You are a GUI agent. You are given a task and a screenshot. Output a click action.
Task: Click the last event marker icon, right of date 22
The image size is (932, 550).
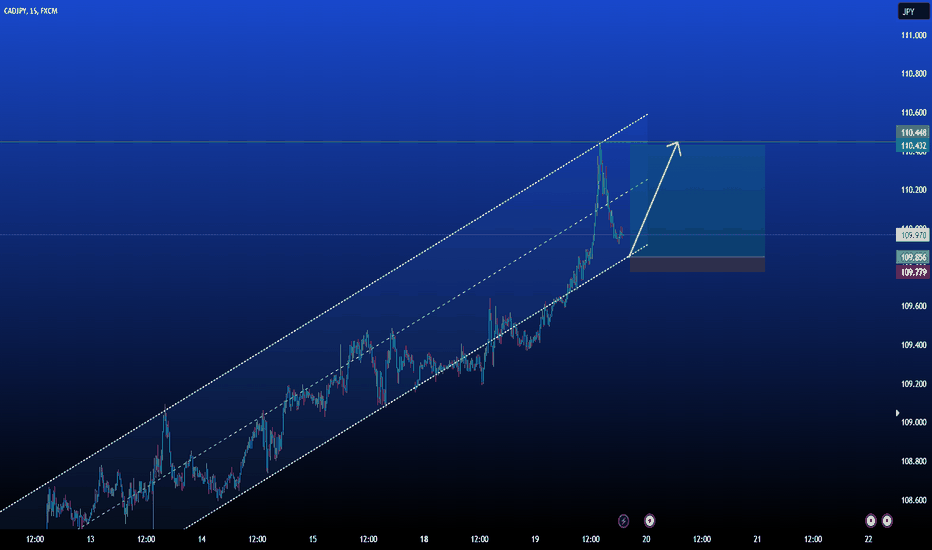[x=887, y=521]
